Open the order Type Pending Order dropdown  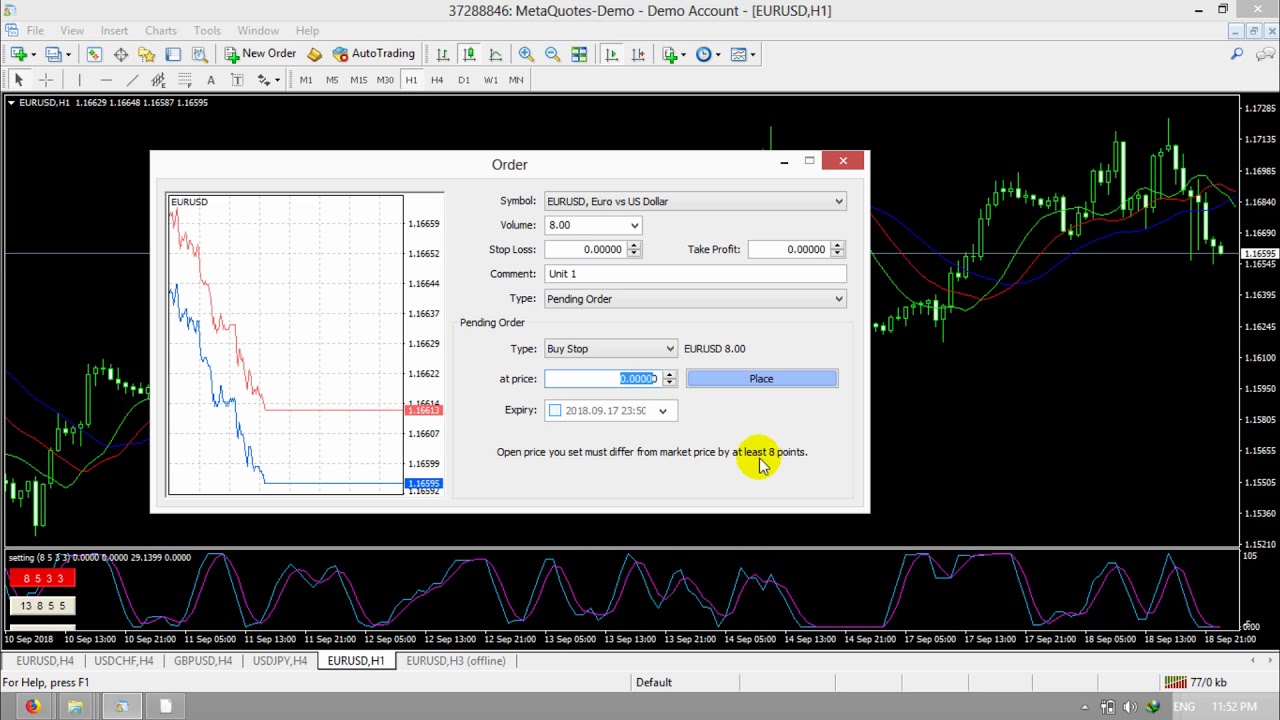[x=838, y=299]
